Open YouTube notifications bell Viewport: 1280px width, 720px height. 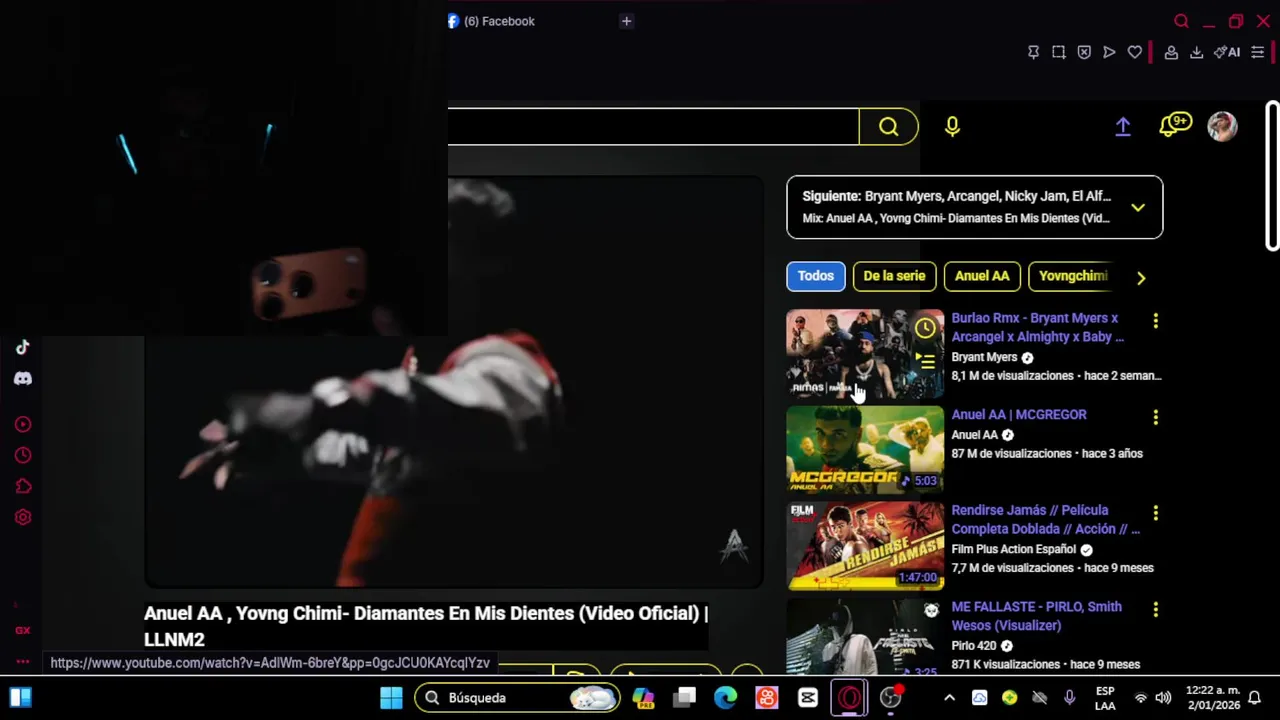click(1174, 125)
